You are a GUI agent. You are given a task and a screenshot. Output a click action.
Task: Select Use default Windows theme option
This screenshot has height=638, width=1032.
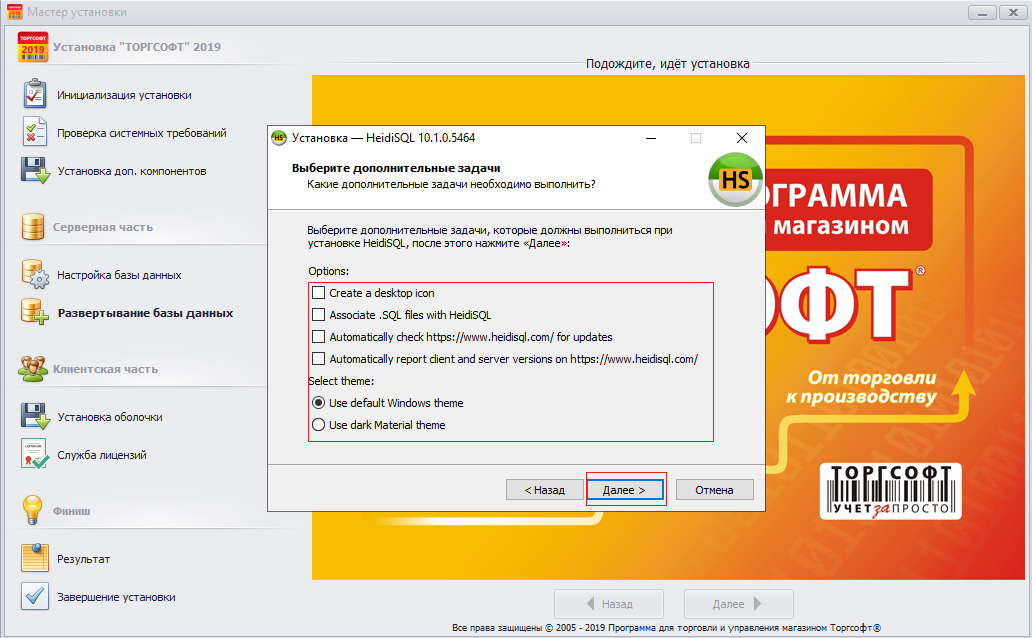click(319, 403)
